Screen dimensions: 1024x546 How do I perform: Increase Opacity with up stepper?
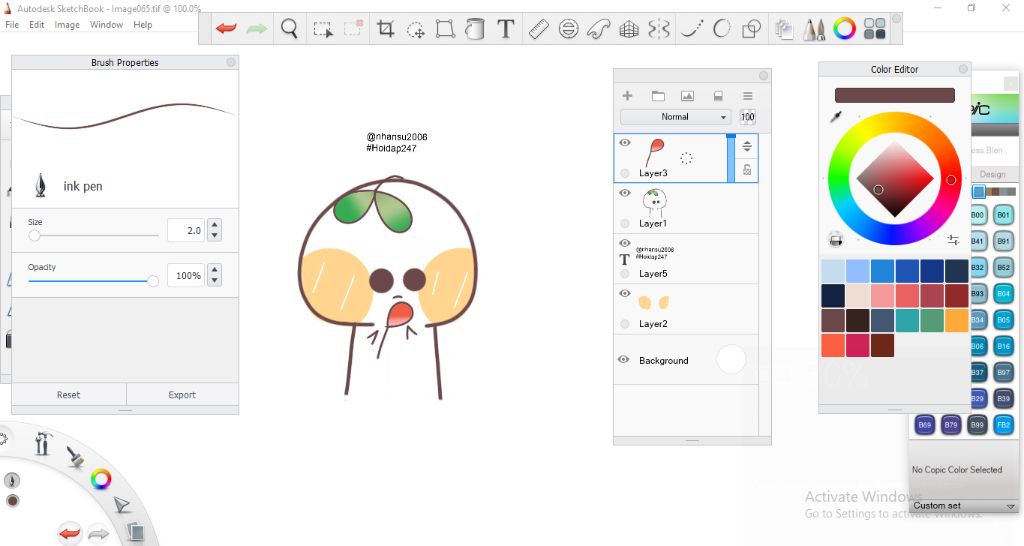[x=215, y=270]
